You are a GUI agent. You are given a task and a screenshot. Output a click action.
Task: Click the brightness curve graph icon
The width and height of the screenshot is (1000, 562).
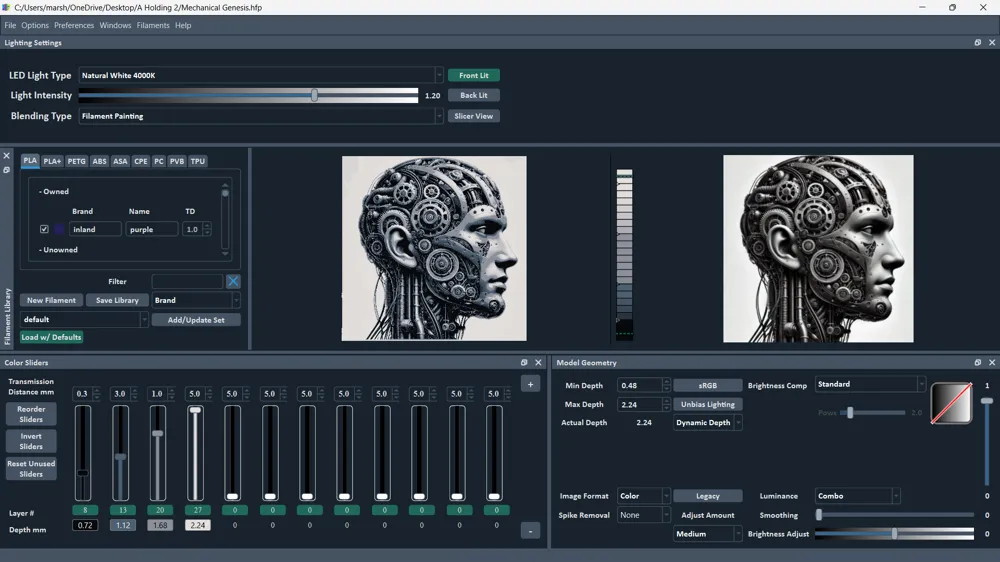point(951,404)
